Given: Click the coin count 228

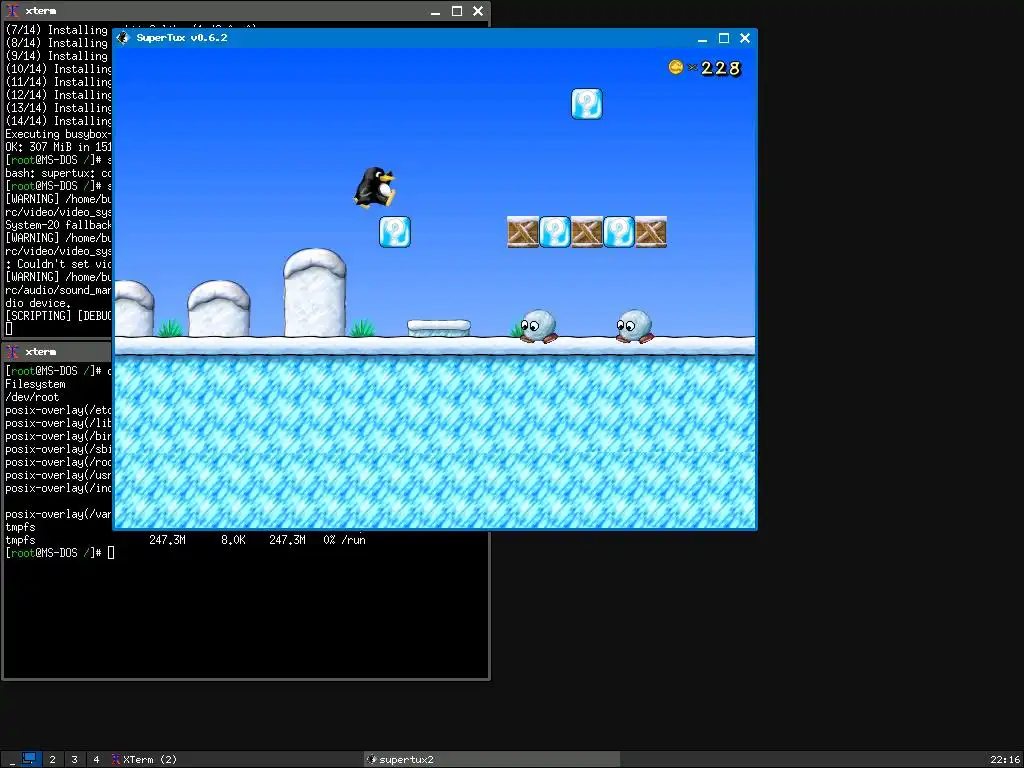Looking at the screenshot, I should [721, 68].
